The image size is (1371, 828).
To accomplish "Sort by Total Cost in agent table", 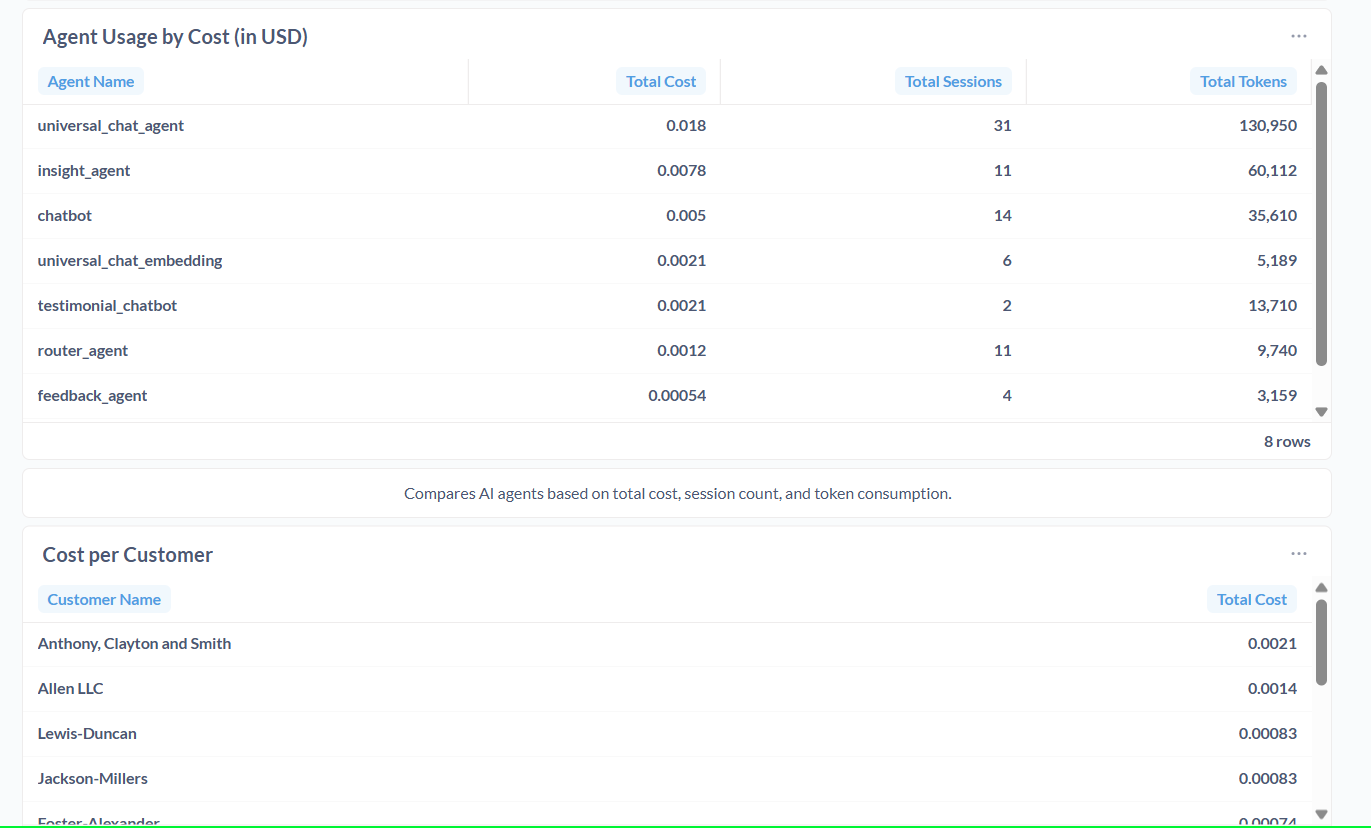I will click(x=661, y=82).
